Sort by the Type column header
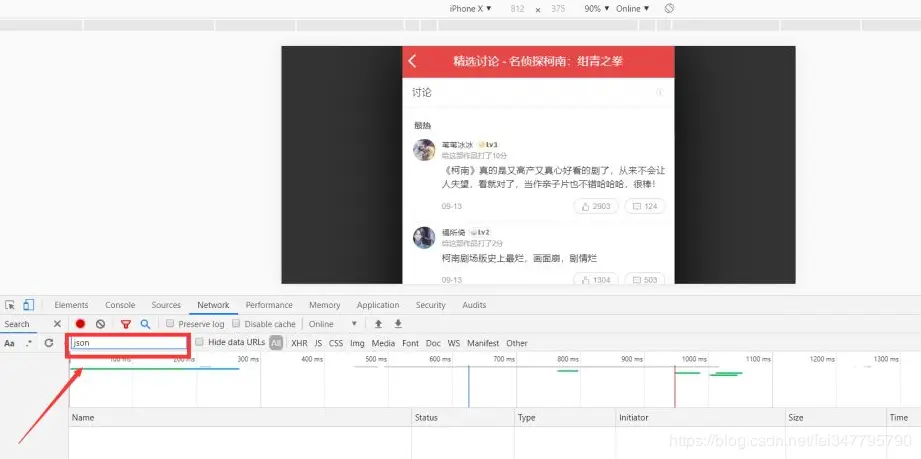This screenshot has height=459, width=921. click(x=565, y=417)
